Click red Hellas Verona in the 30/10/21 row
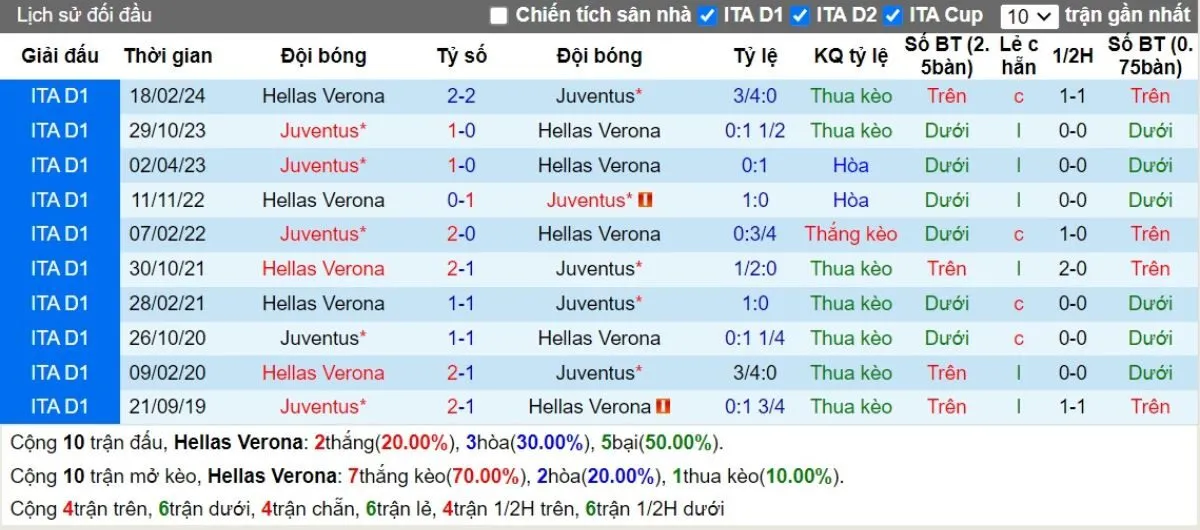The width and height of the screenshot is (1200, 530). (x=323, y=269)
